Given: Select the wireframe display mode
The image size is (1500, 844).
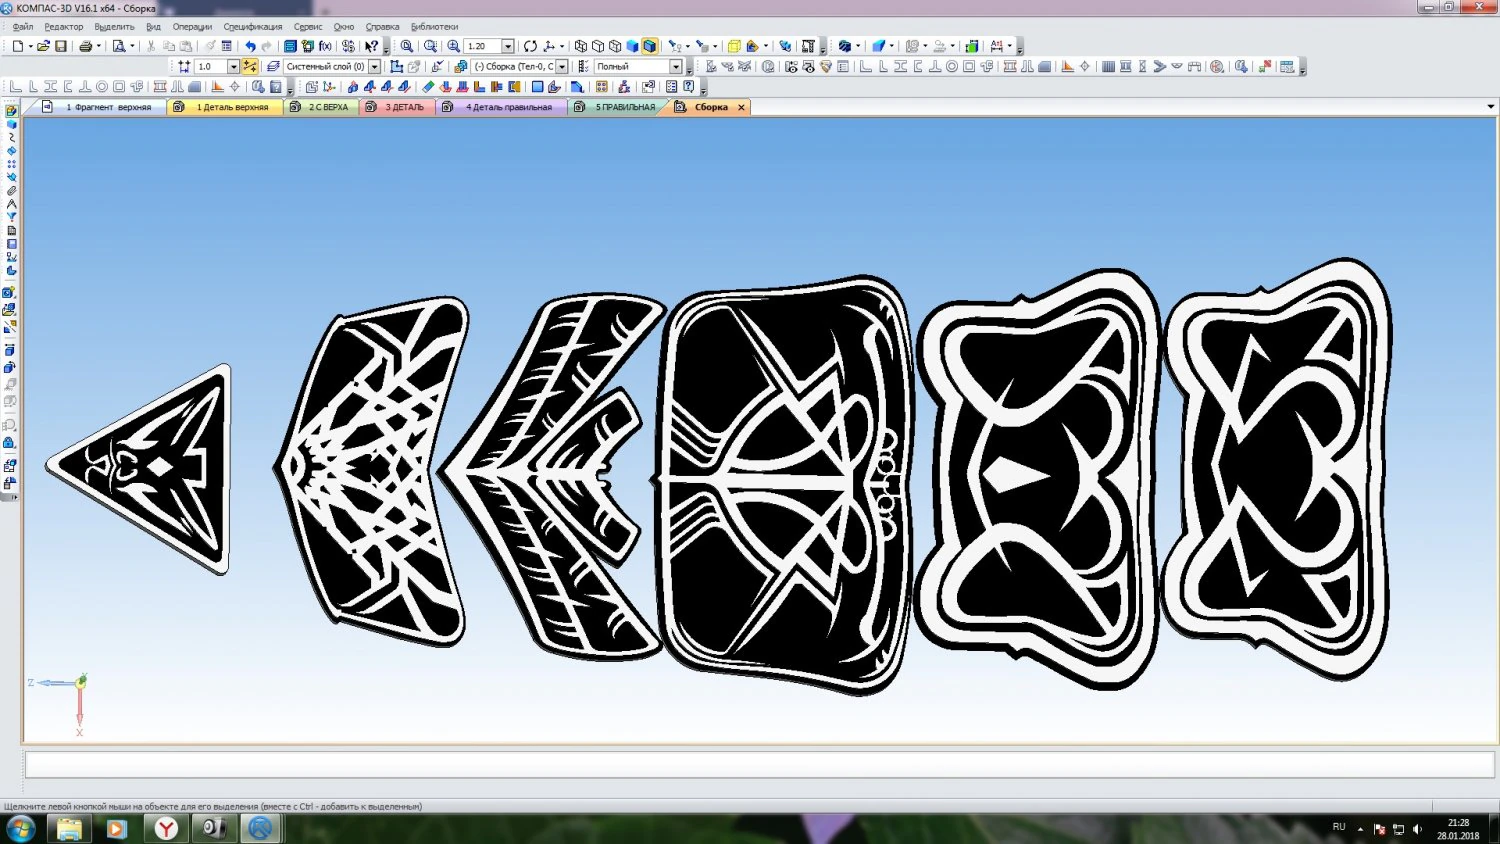Looking at the screenshot, I should point(580,46).
